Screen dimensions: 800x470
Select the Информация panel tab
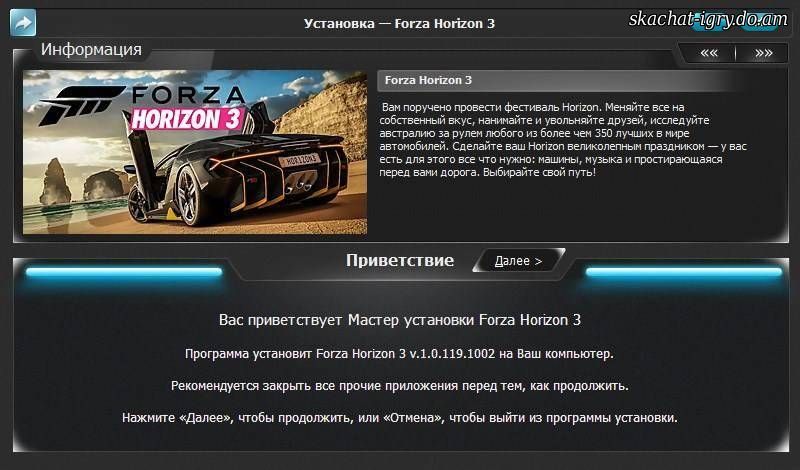tap(91, 50)
